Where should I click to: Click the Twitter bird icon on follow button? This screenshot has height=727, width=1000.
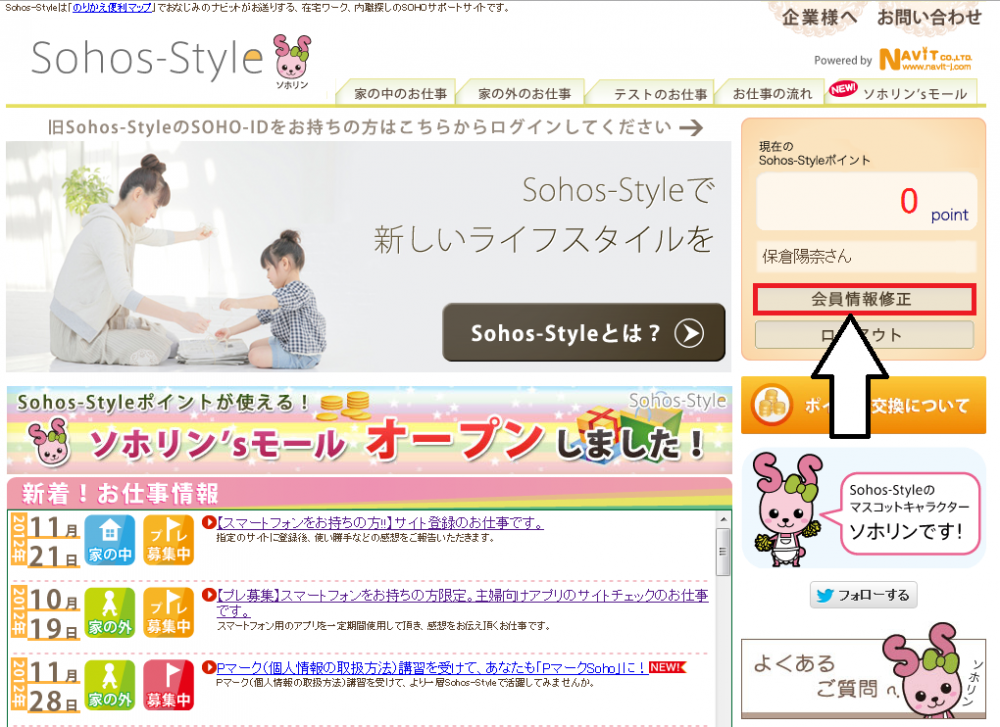[825, 595]
